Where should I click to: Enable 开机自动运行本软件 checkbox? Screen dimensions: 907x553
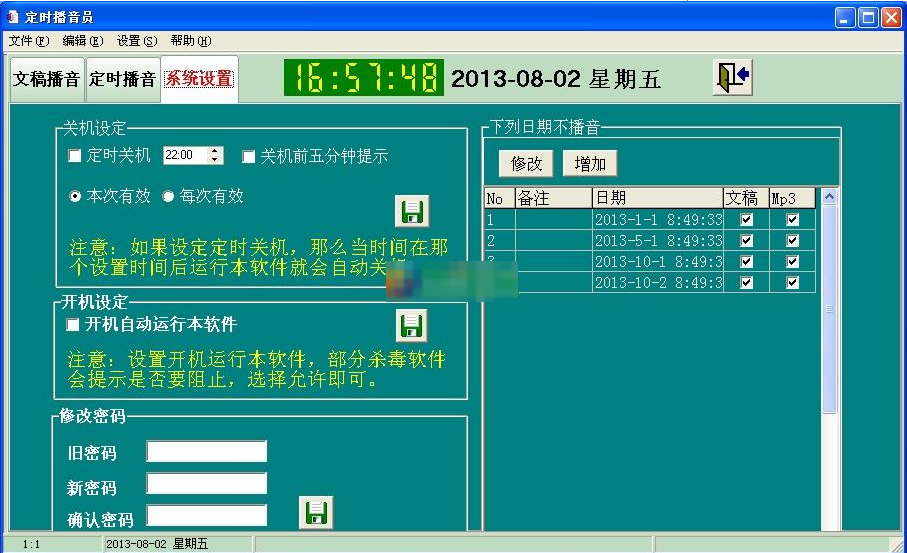coord(73,325)
